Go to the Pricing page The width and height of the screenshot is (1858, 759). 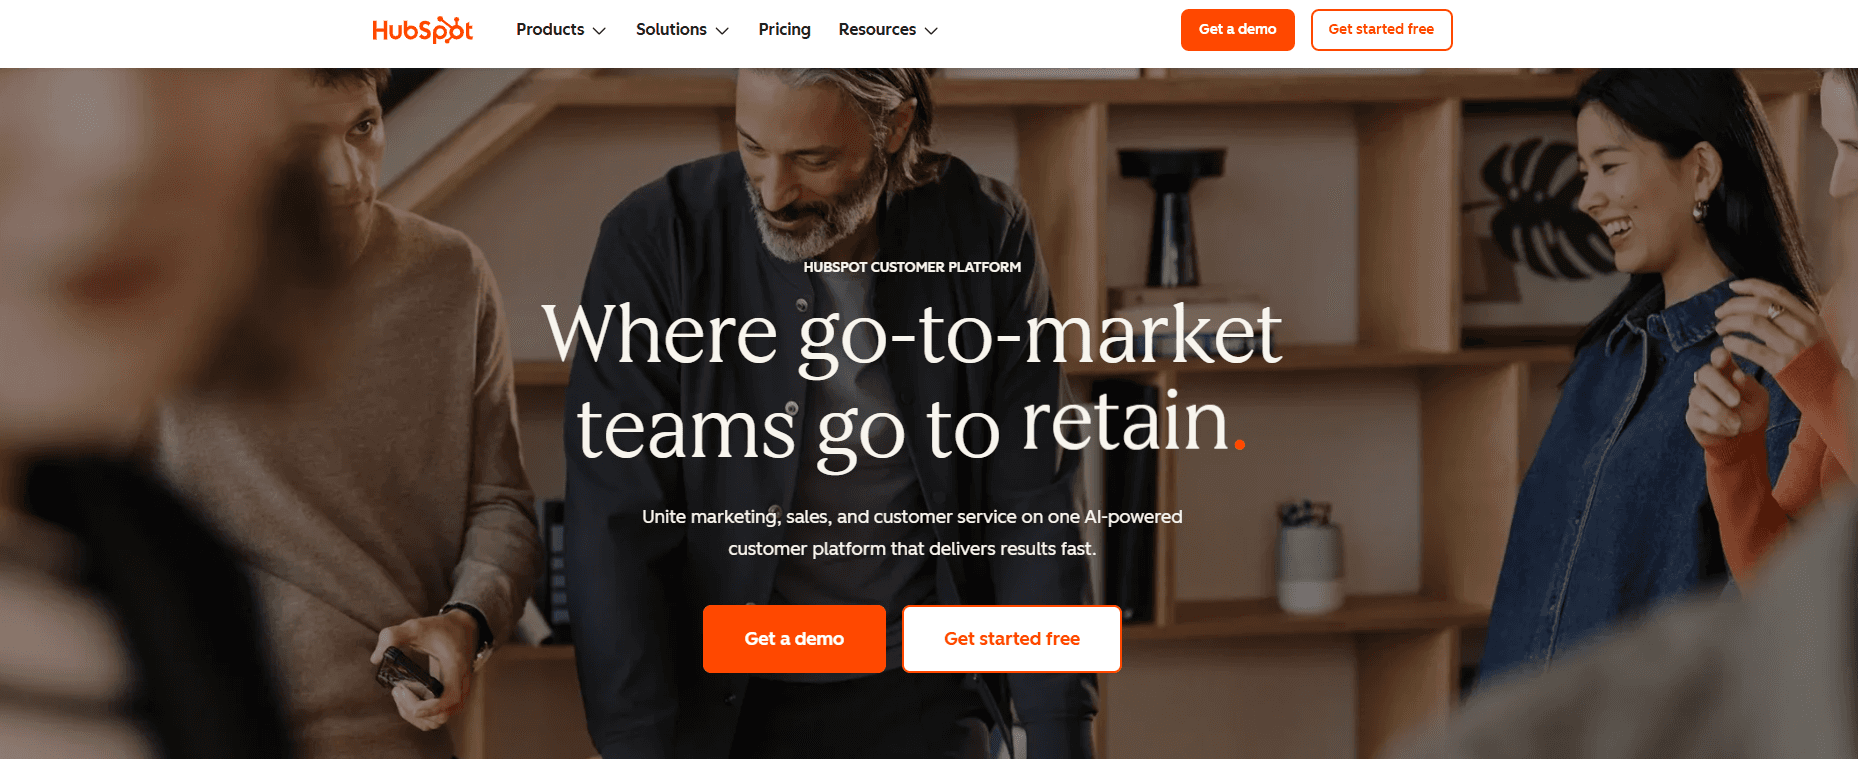point(784,30)
